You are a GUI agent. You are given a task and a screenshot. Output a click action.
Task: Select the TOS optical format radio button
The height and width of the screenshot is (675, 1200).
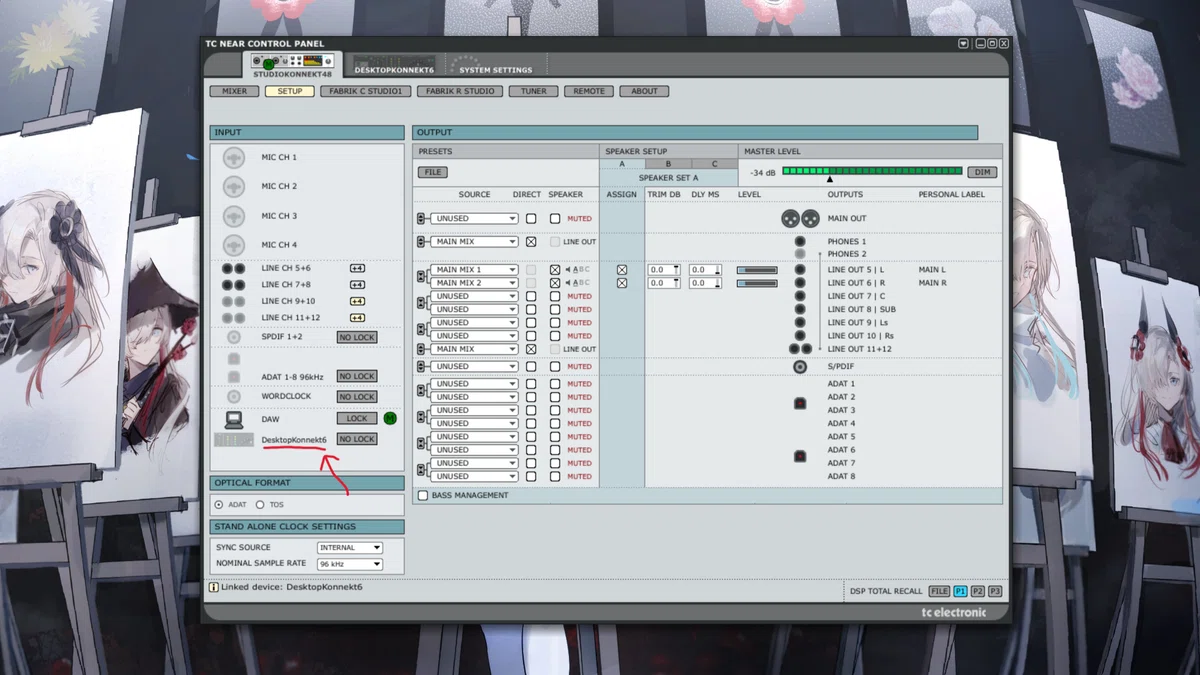(260, 505)
